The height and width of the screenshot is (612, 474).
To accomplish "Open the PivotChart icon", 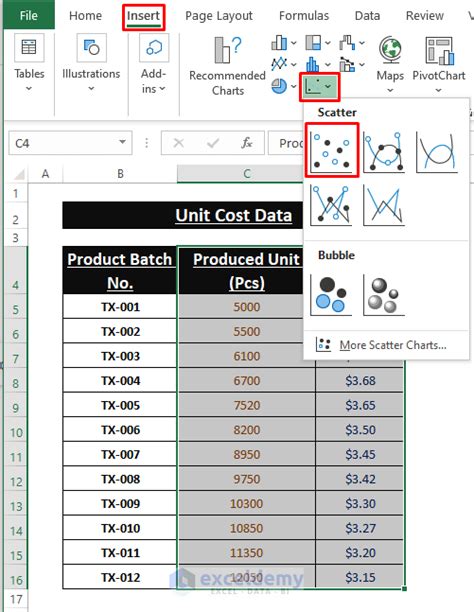I will (440, 50).
